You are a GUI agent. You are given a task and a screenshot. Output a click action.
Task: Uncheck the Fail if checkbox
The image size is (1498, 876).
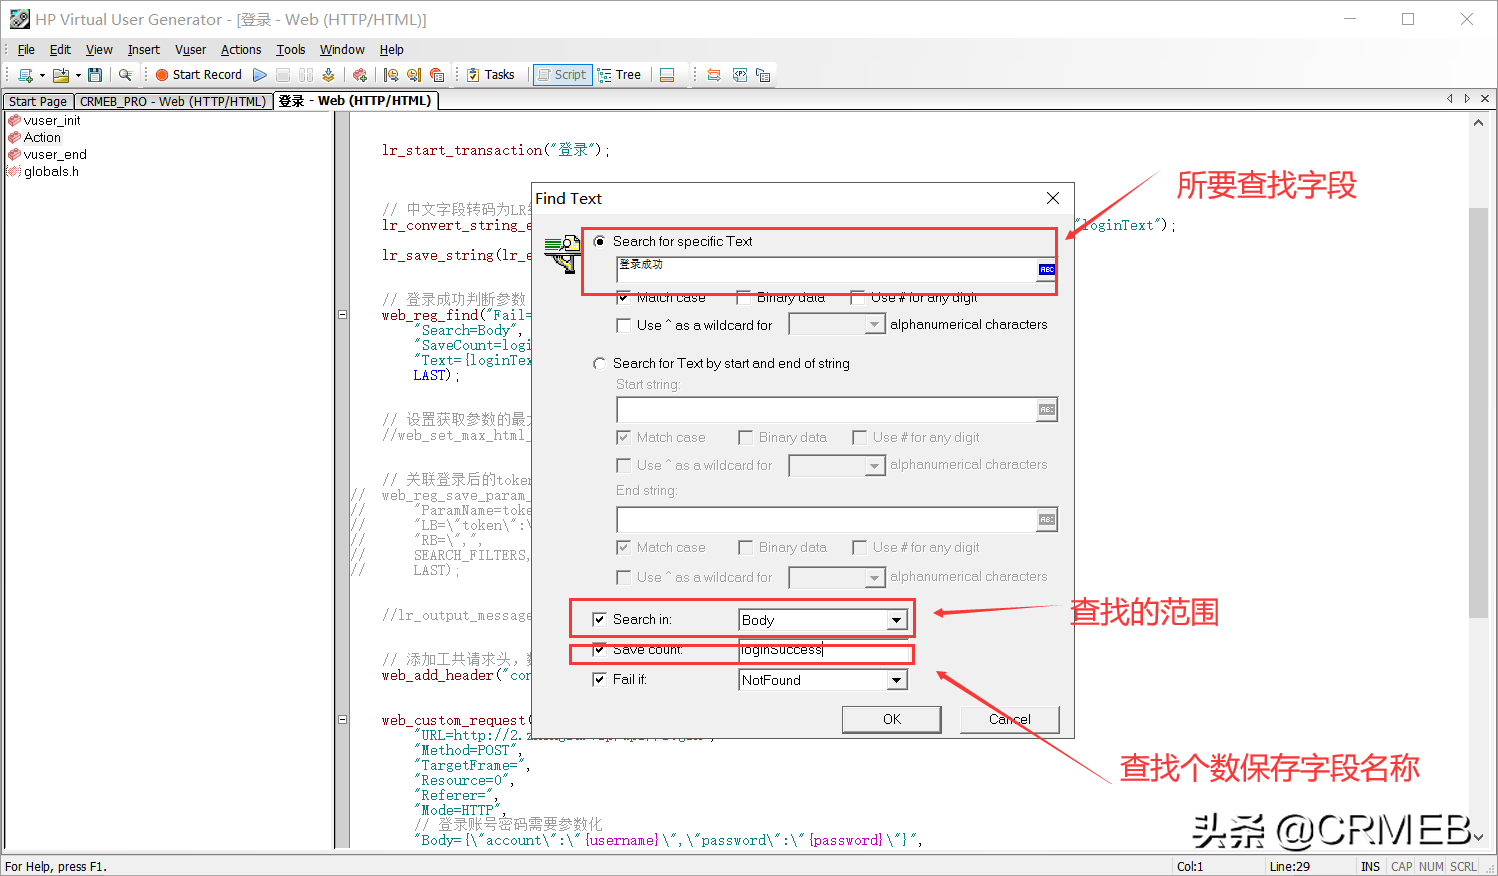[x=599, y=680]
